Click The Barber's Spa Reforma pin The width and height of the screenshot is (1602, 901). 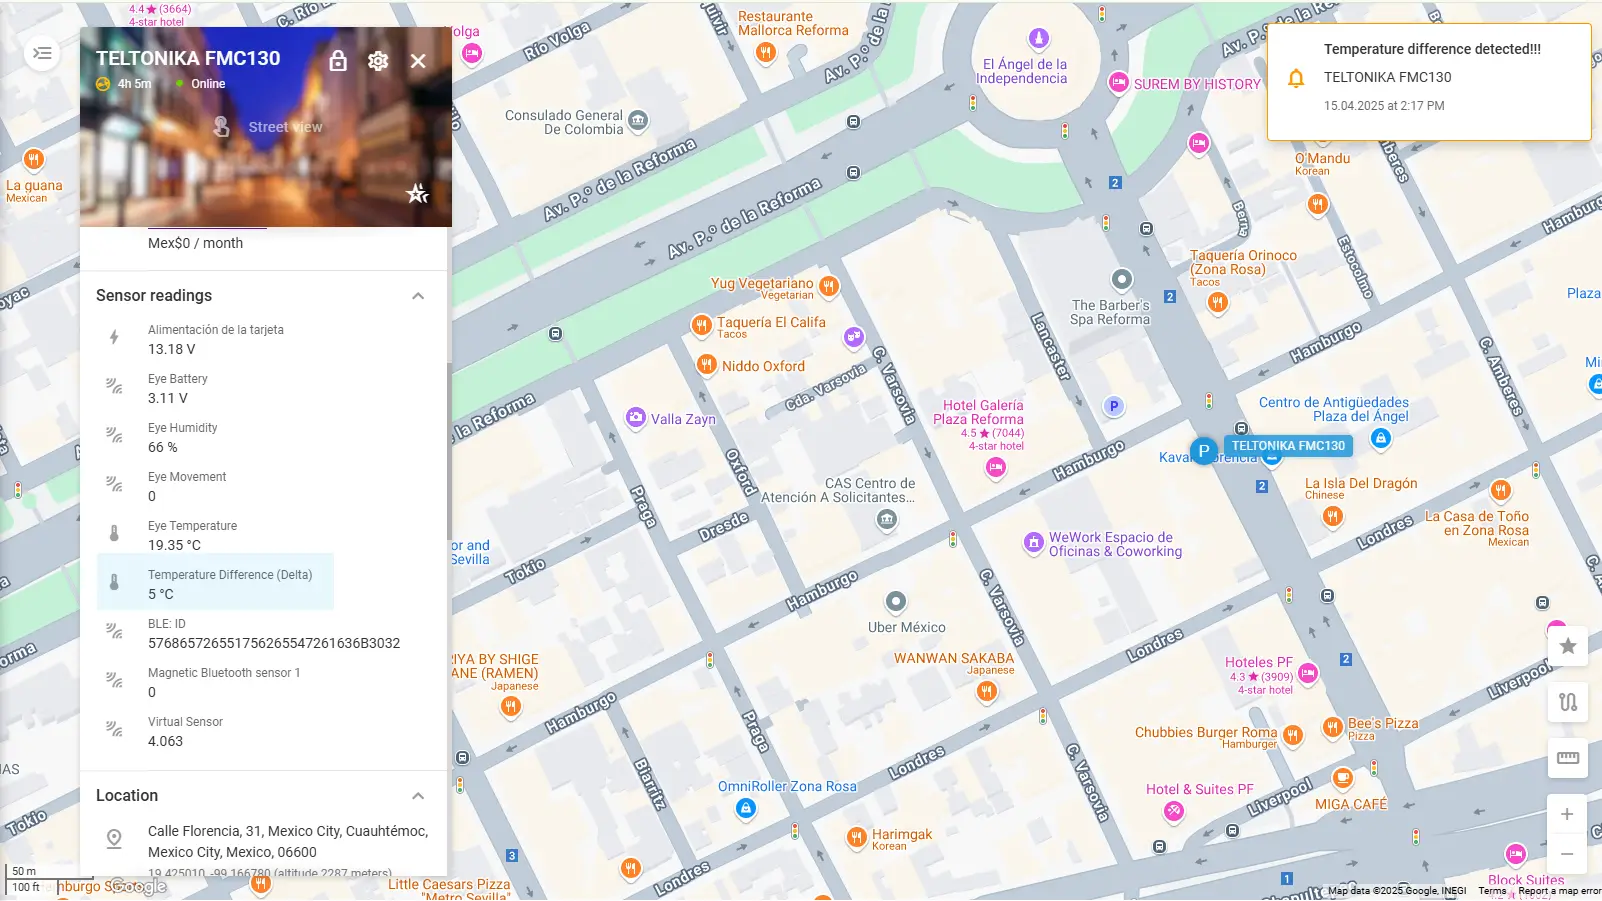(1122, 280)
